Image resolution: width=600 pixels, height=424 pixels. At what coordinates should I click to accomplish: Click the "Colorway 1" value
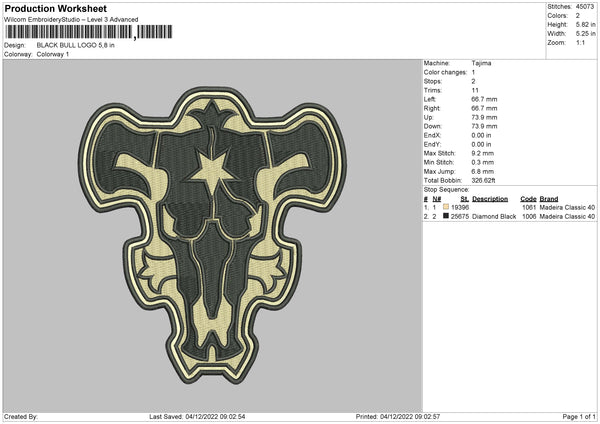click(x=53, y=54)
